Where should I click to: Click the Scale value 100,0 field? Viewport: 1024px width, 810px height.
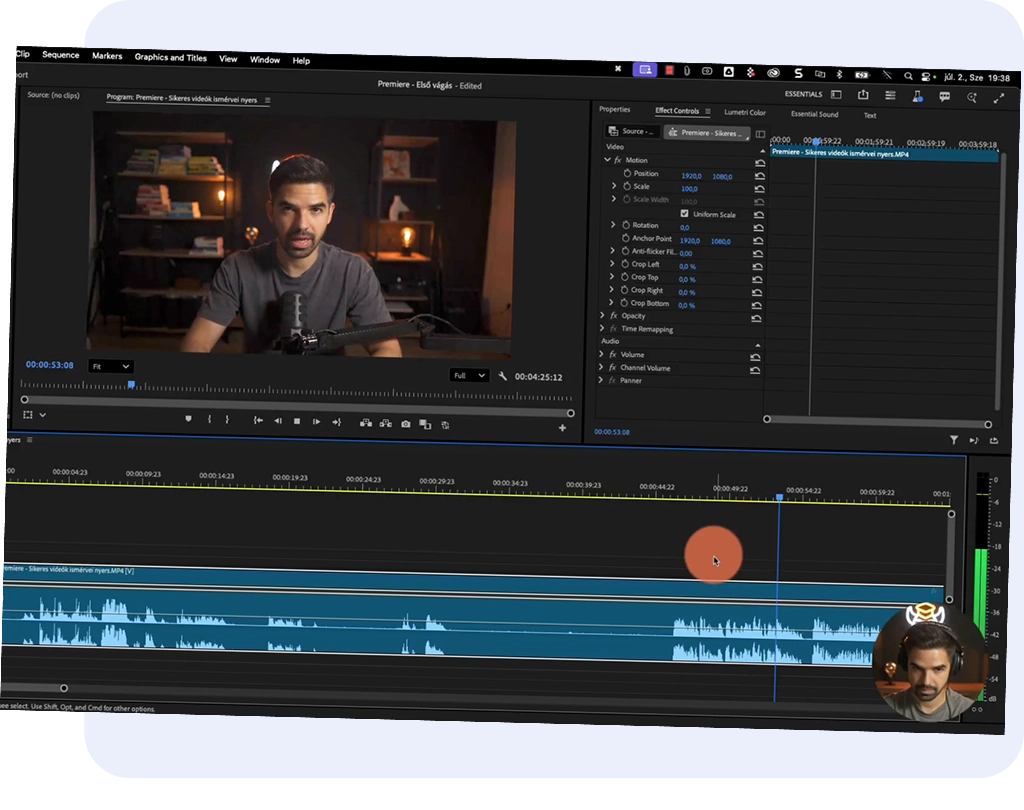click(x=689, y=188)
